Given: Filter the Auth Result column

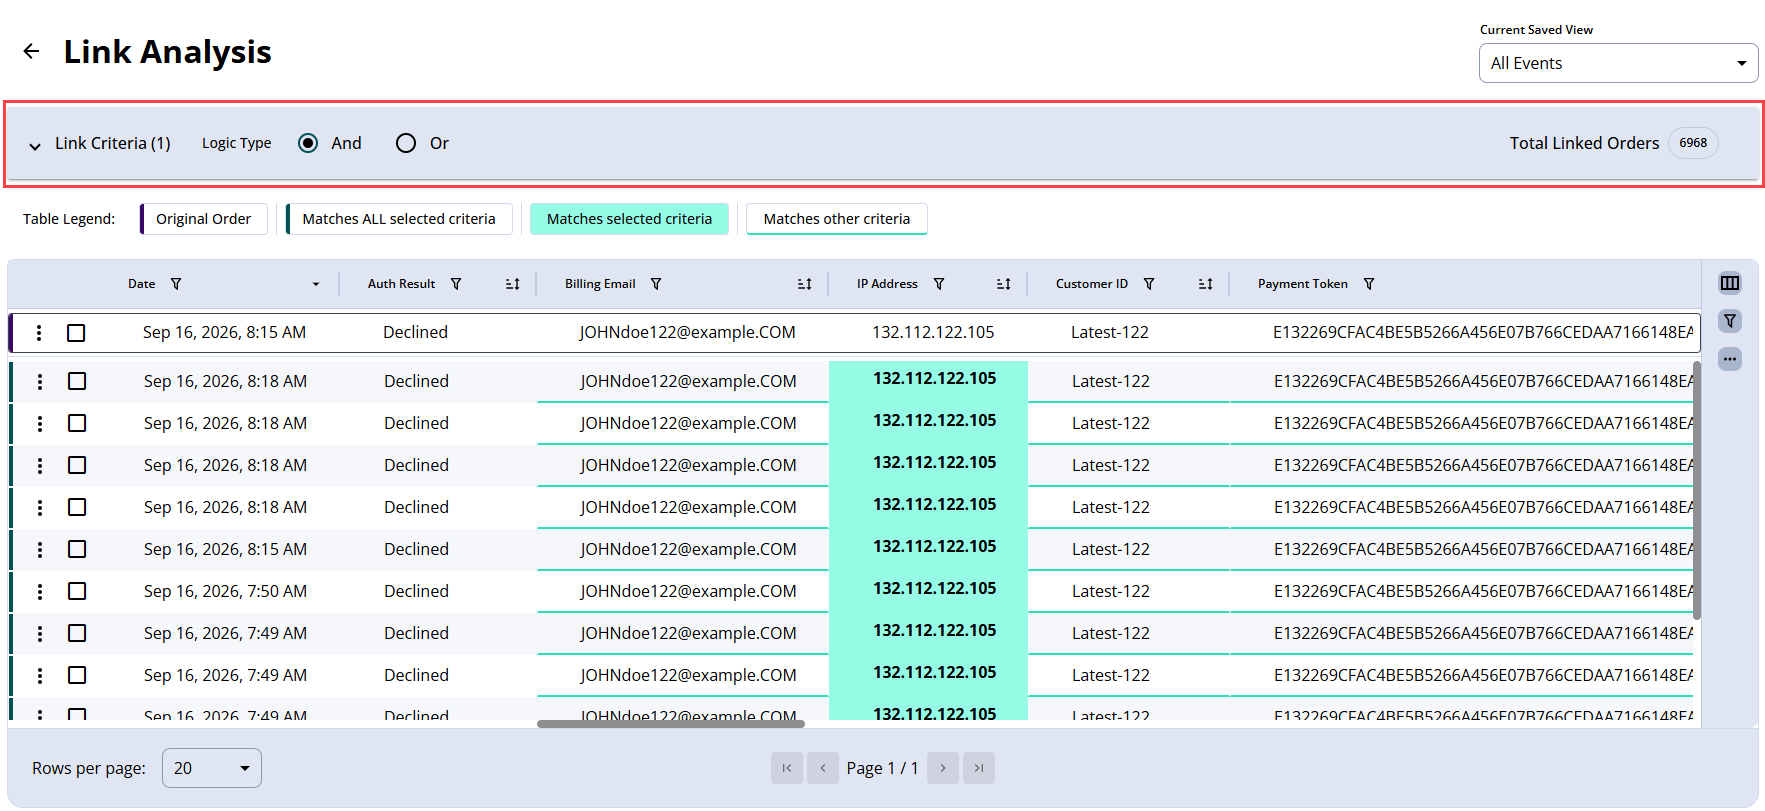Looking at the screenshot, I should [456, 284].
